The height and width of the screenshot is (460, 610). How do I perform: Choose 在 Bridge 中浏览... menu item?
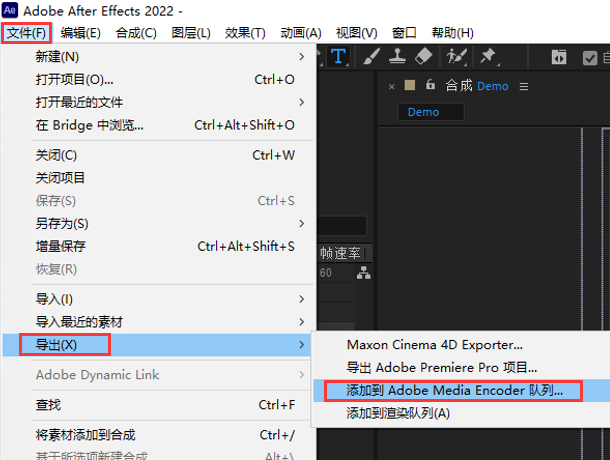click(x=158, y=125)
